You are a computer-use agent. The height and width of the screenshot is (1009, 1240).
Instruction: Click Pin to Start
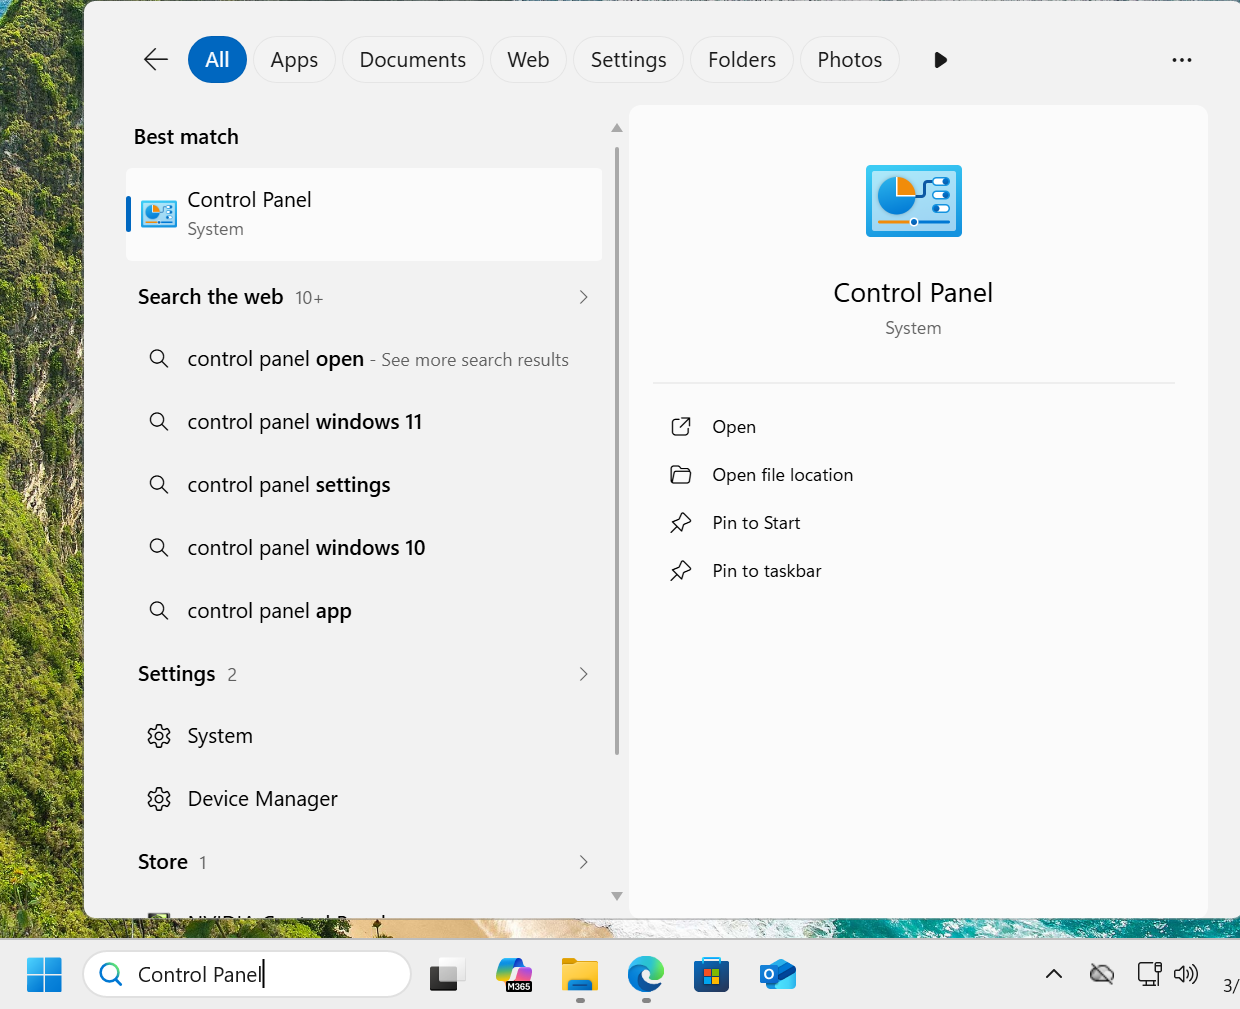click(756, 523)
